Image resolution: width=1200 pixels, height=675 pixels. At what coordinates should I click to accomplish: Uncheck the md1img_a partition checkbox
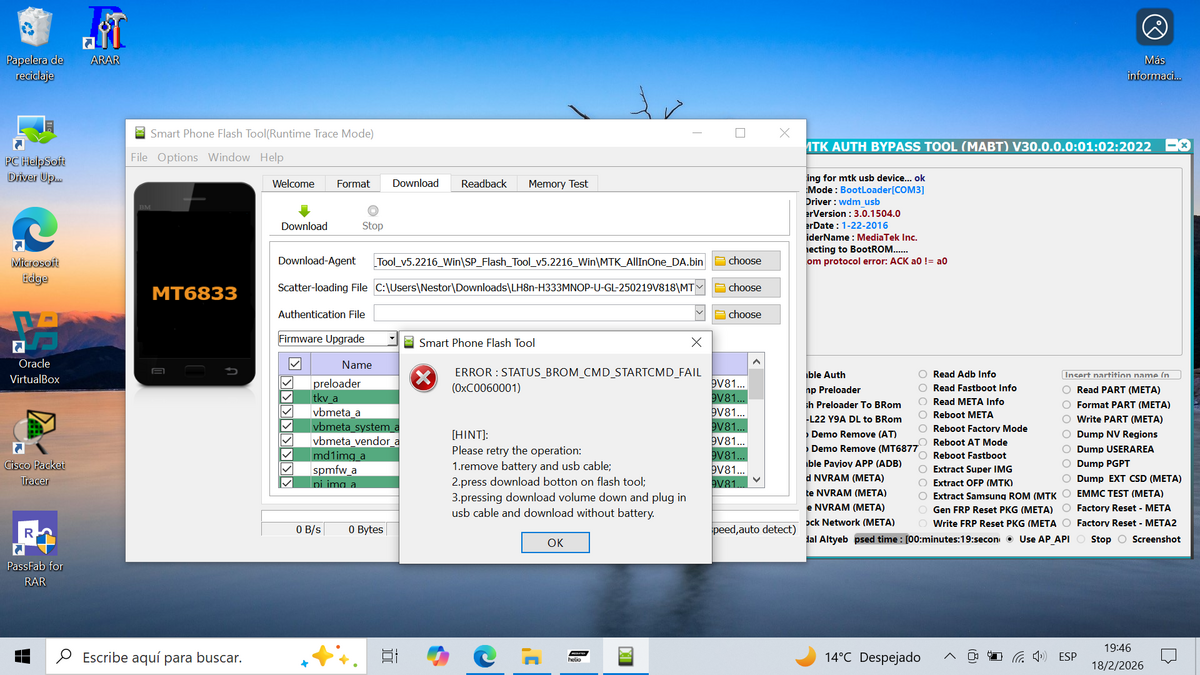288,455
